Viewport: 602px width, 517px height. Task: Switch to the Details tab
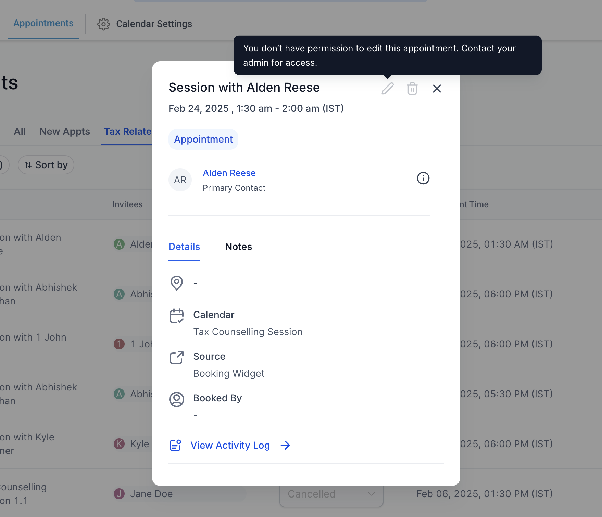point(184,247)
